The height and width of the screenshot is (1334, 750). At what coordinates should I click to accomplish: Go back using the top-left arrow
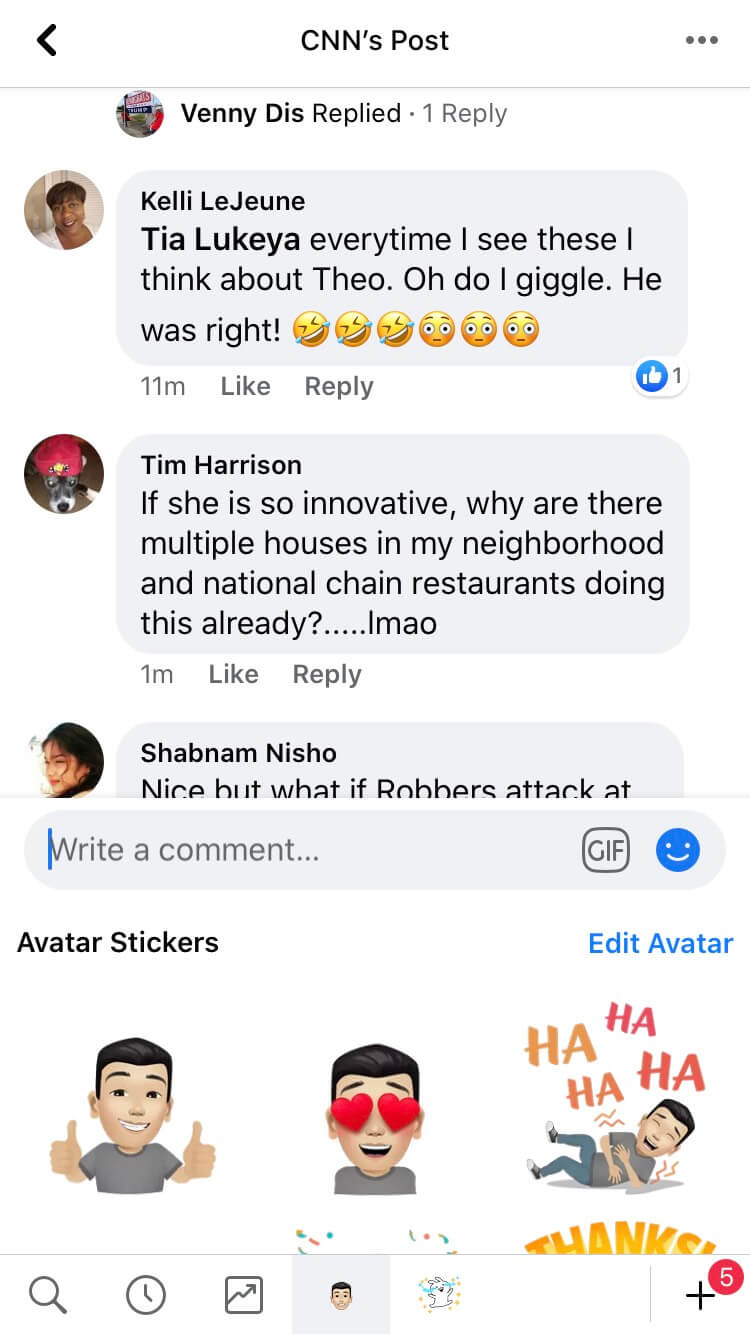(46, 41)
